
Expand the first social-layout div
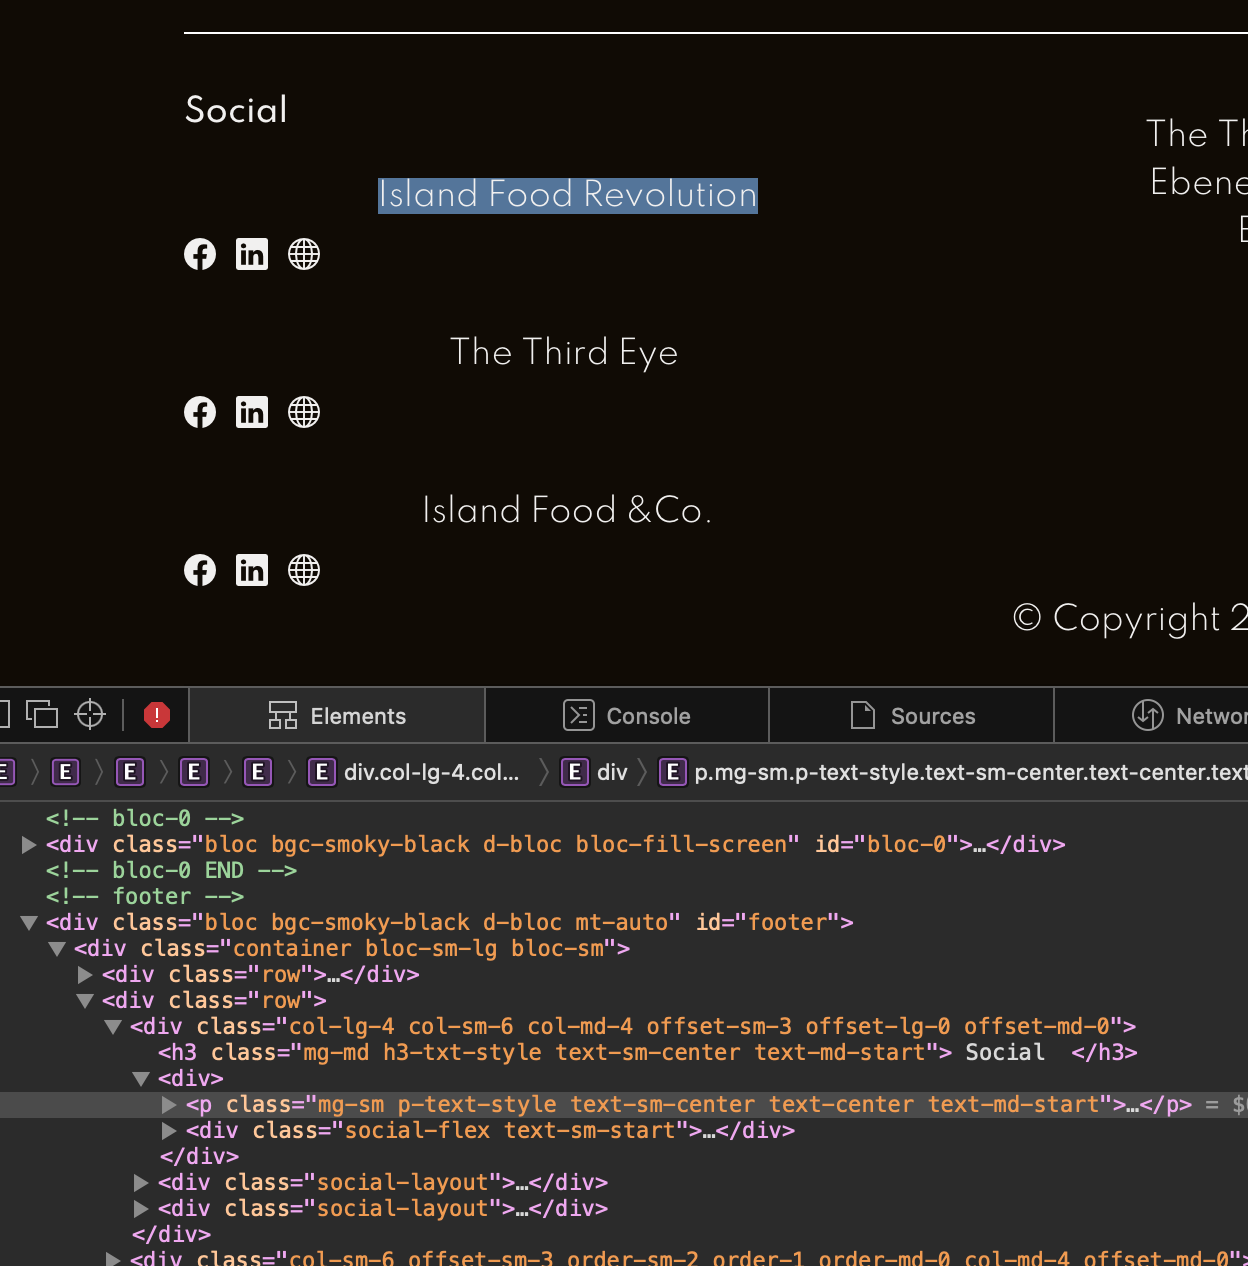tap(140, 1182)
